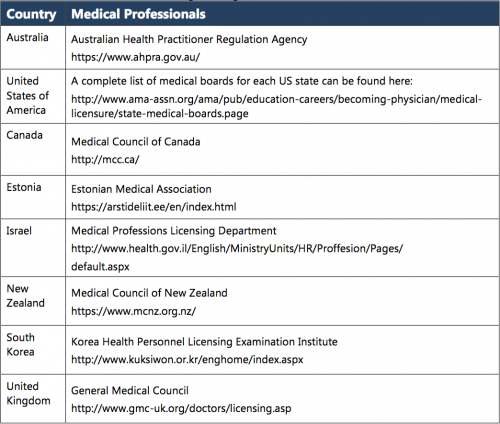Open the ama-assn.org state medical boards URL
500x424 pixels.
[x=277, y=106]
